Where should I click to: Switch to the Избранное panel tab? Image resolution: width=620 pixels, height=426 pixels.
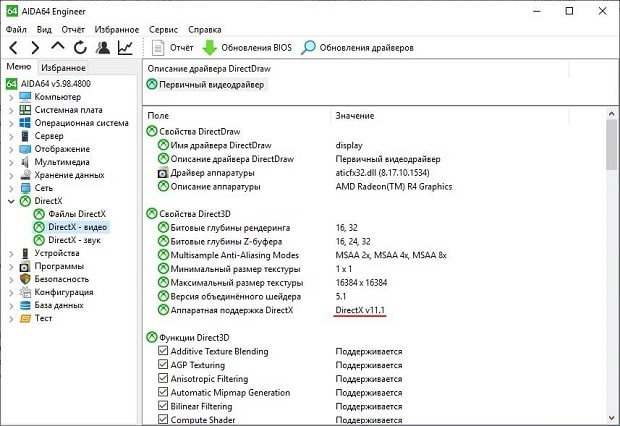pyautogui.click(x=63, y=68)
